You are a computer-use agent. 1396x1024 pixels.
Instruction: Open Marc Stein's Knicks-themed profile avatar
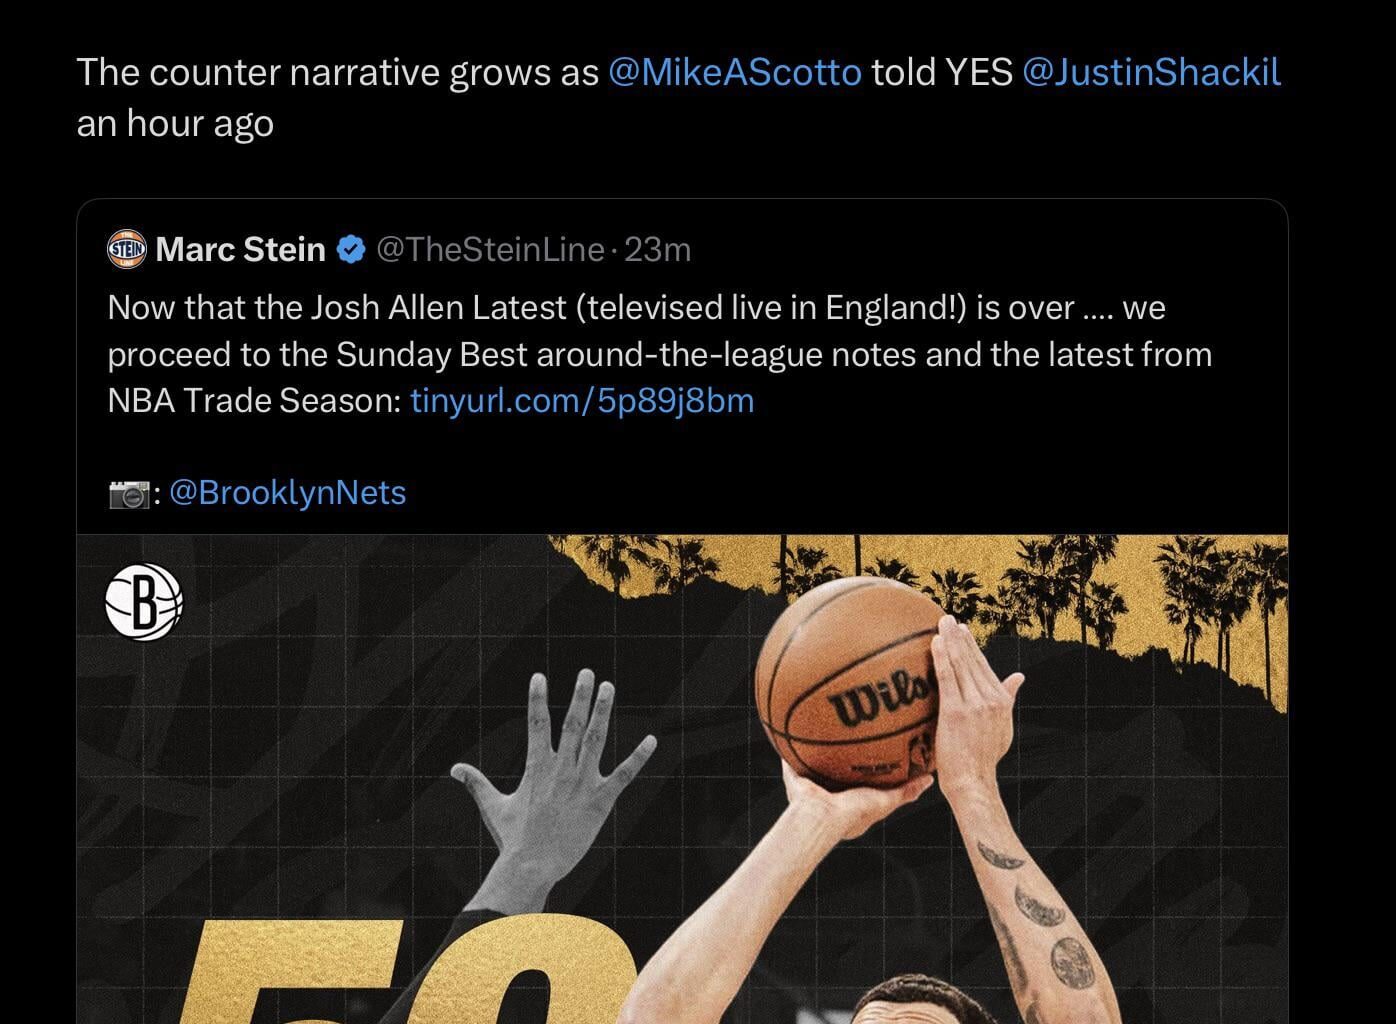[125, 250]
